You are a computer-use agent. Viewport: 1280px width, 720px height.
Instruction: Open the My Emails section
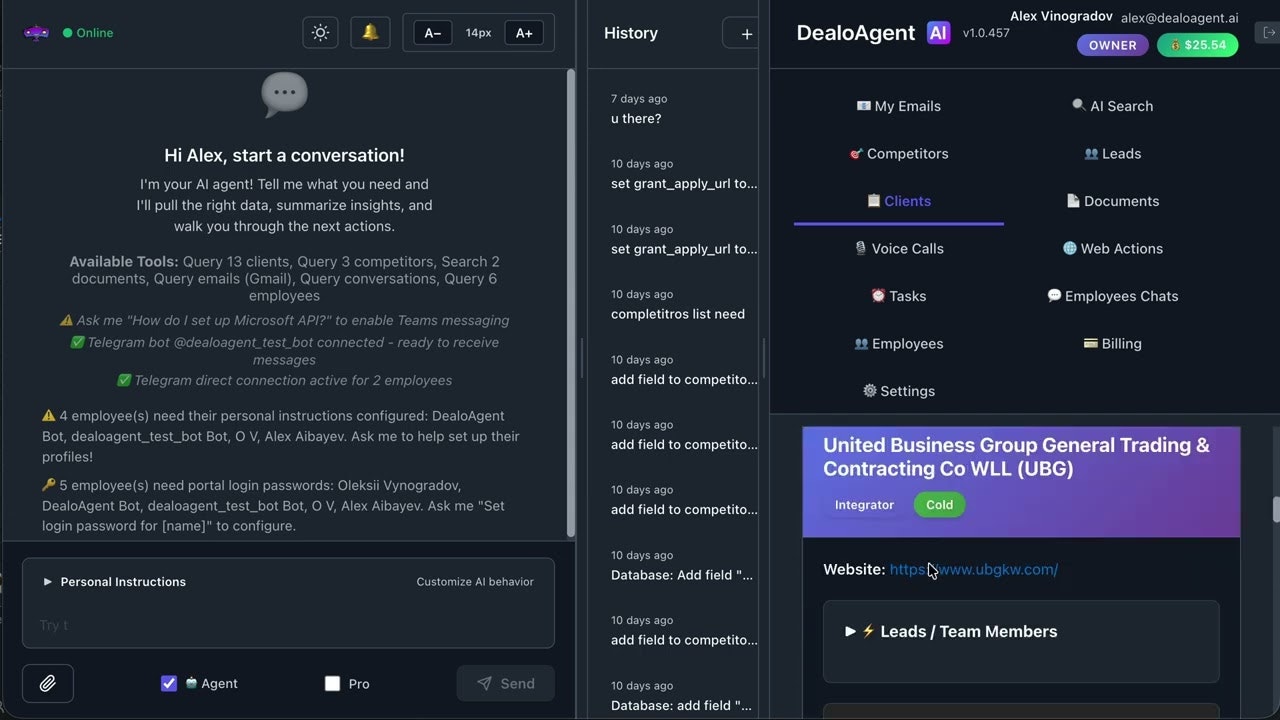[x=898, y=105]
